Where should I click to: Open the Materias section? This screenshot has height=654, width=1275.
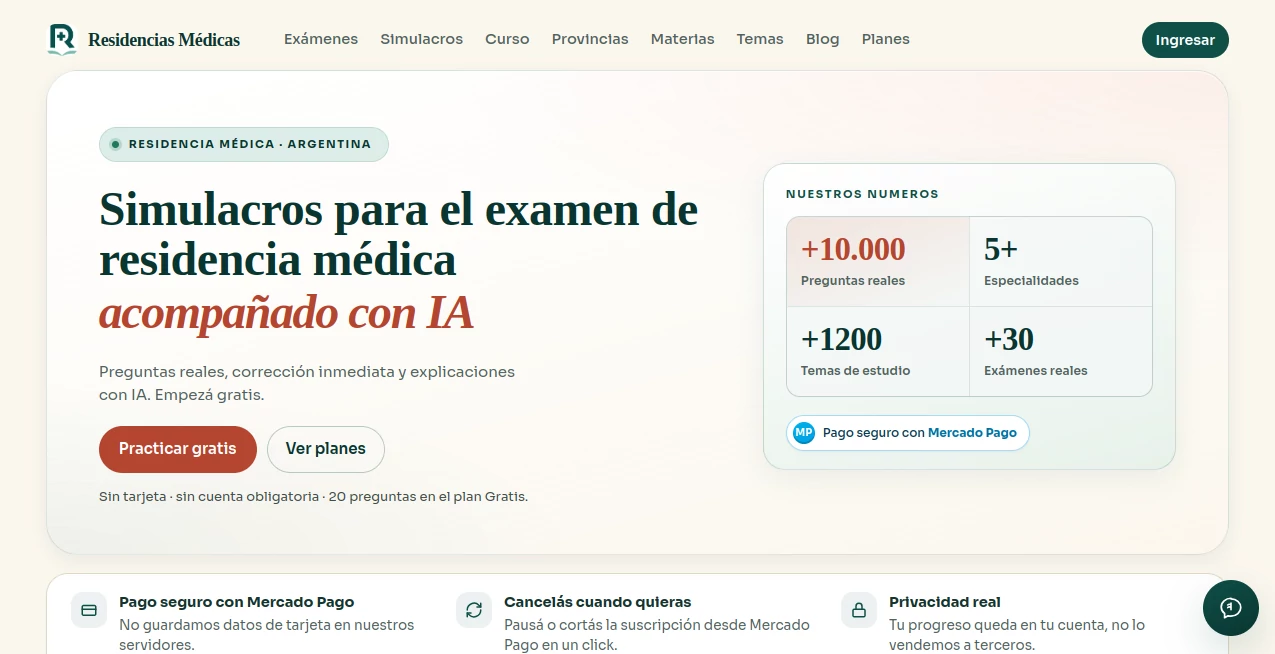tap(683, 39)
